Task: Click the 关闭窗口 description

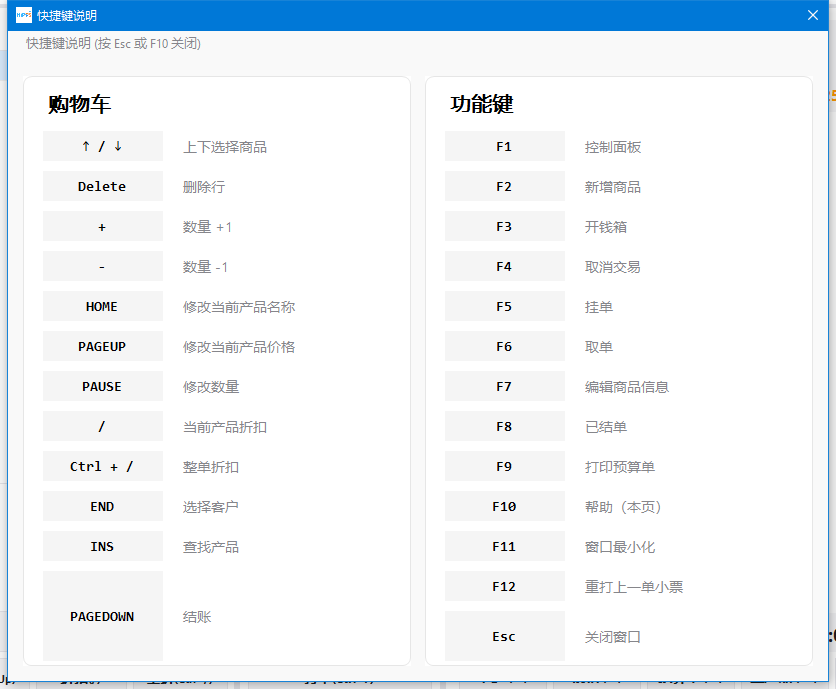Action: point(613,637)
